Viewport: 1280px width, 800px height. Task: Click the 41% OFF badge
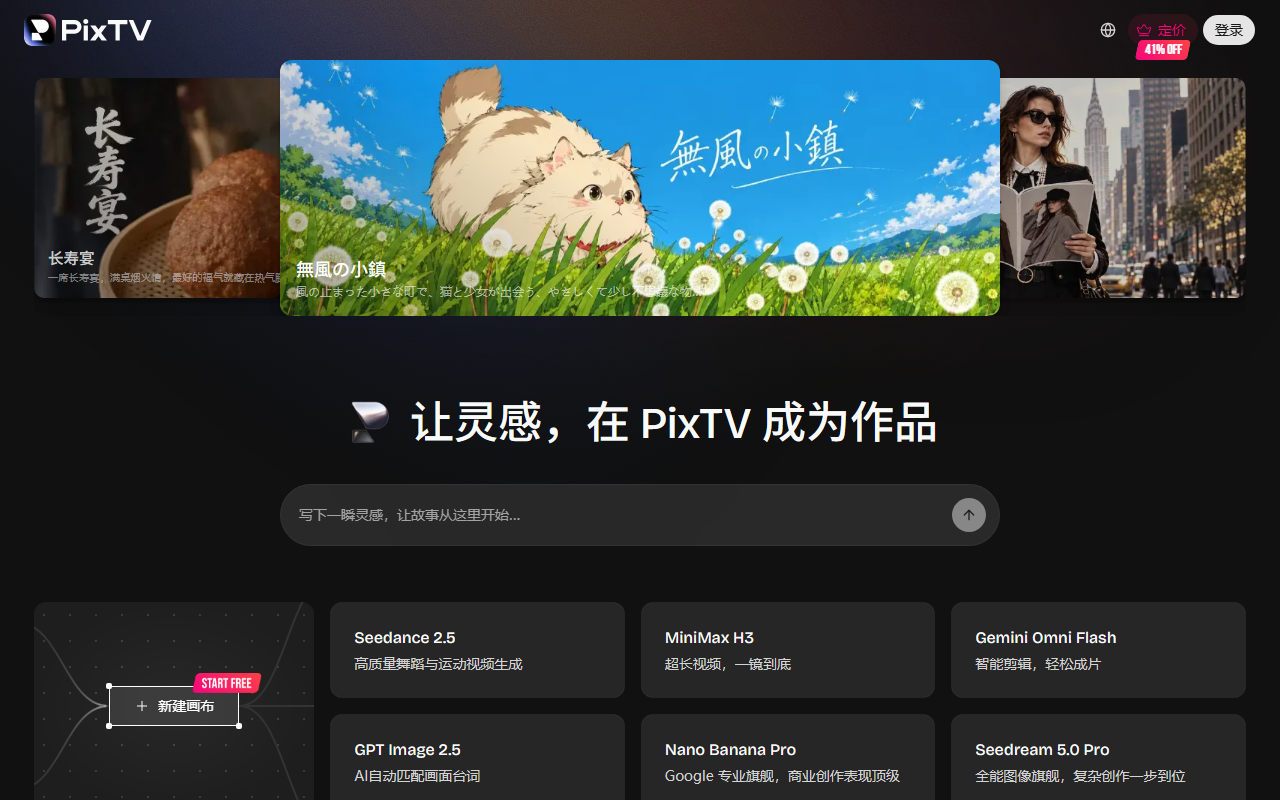pos(1163,49)
